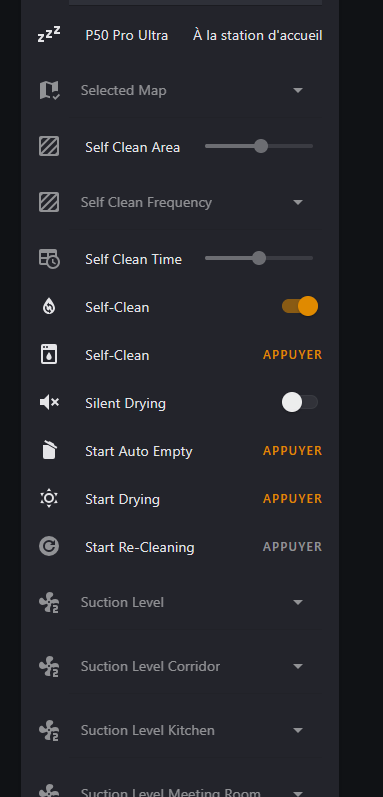The image size is (383, 797).
Task: Click the Selected Map icon
Action: click(49, 90)
